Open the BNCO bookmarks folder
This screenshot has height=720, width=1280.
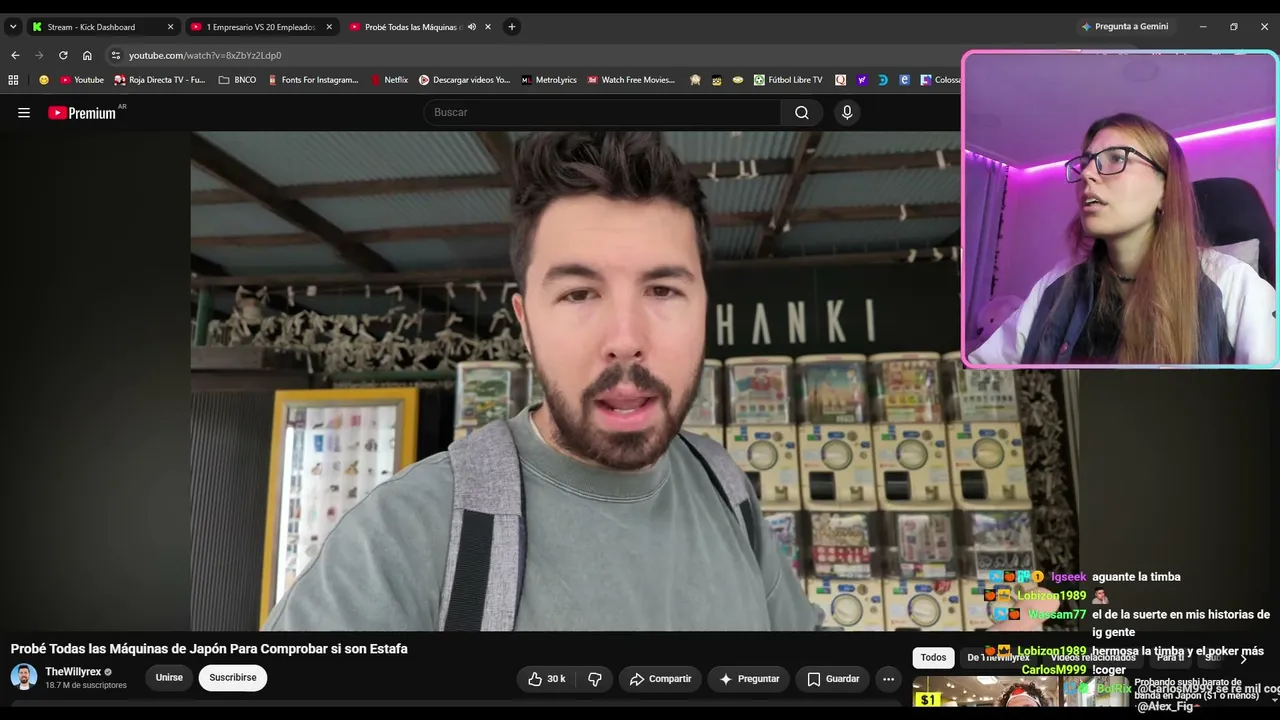pyautogui.click(x=237, y=80)
